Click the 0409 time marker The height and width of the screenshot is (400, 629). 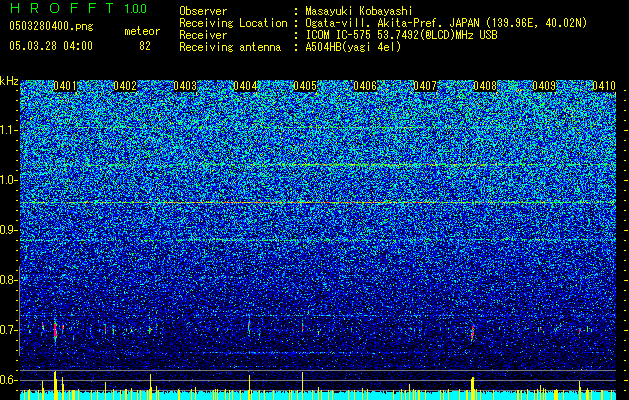544,86
